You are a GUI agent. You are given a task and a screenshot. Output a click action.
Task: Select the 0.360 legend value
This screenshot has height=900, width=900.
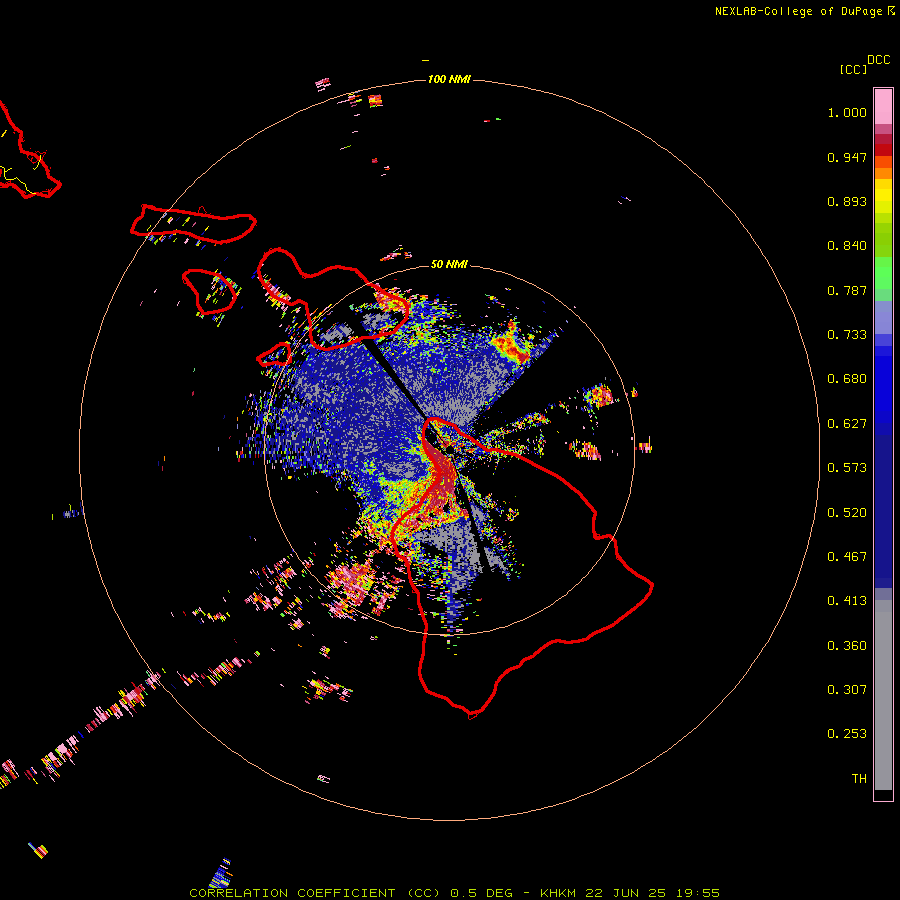coord(847,646)
